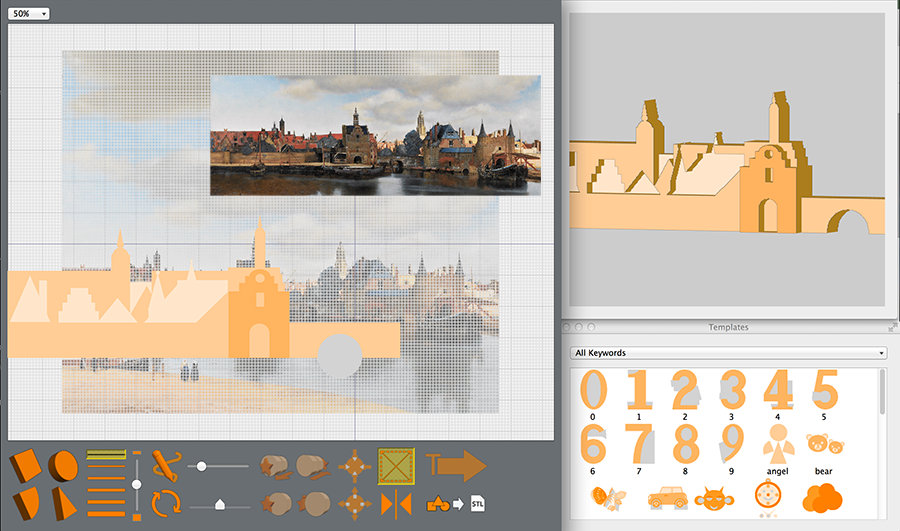
Task: Select the number 2 template
Action: click(x=685, y=390)
